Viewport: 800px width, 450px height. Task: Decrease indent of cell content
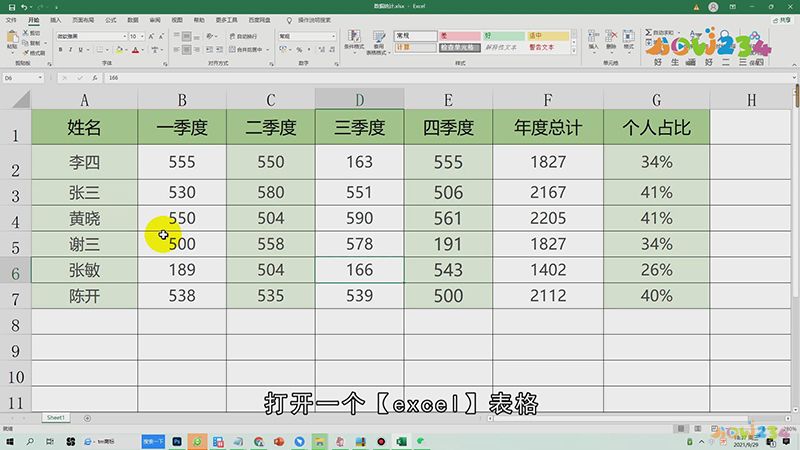(x=209, y=49)
